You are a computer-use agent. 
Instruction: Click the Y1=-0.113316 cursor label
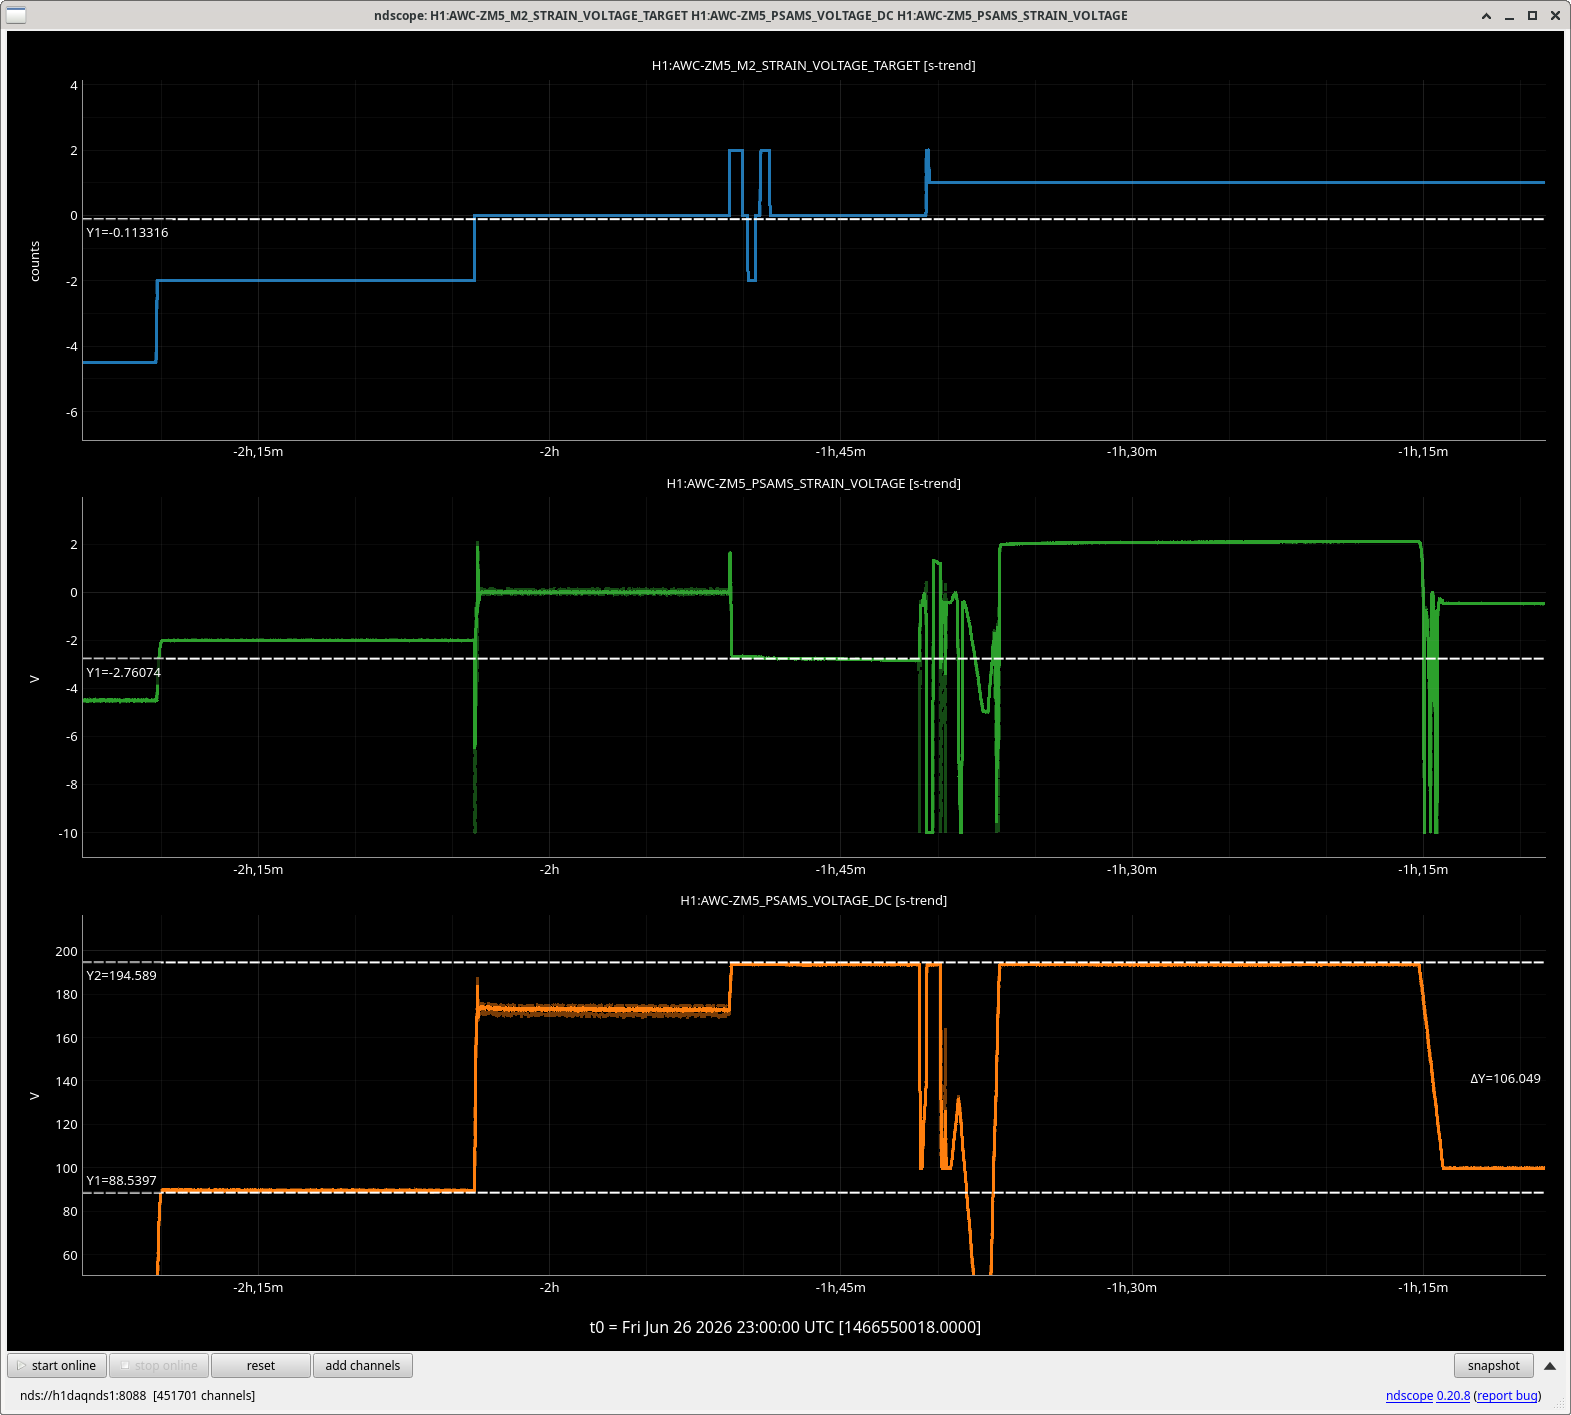127,232
